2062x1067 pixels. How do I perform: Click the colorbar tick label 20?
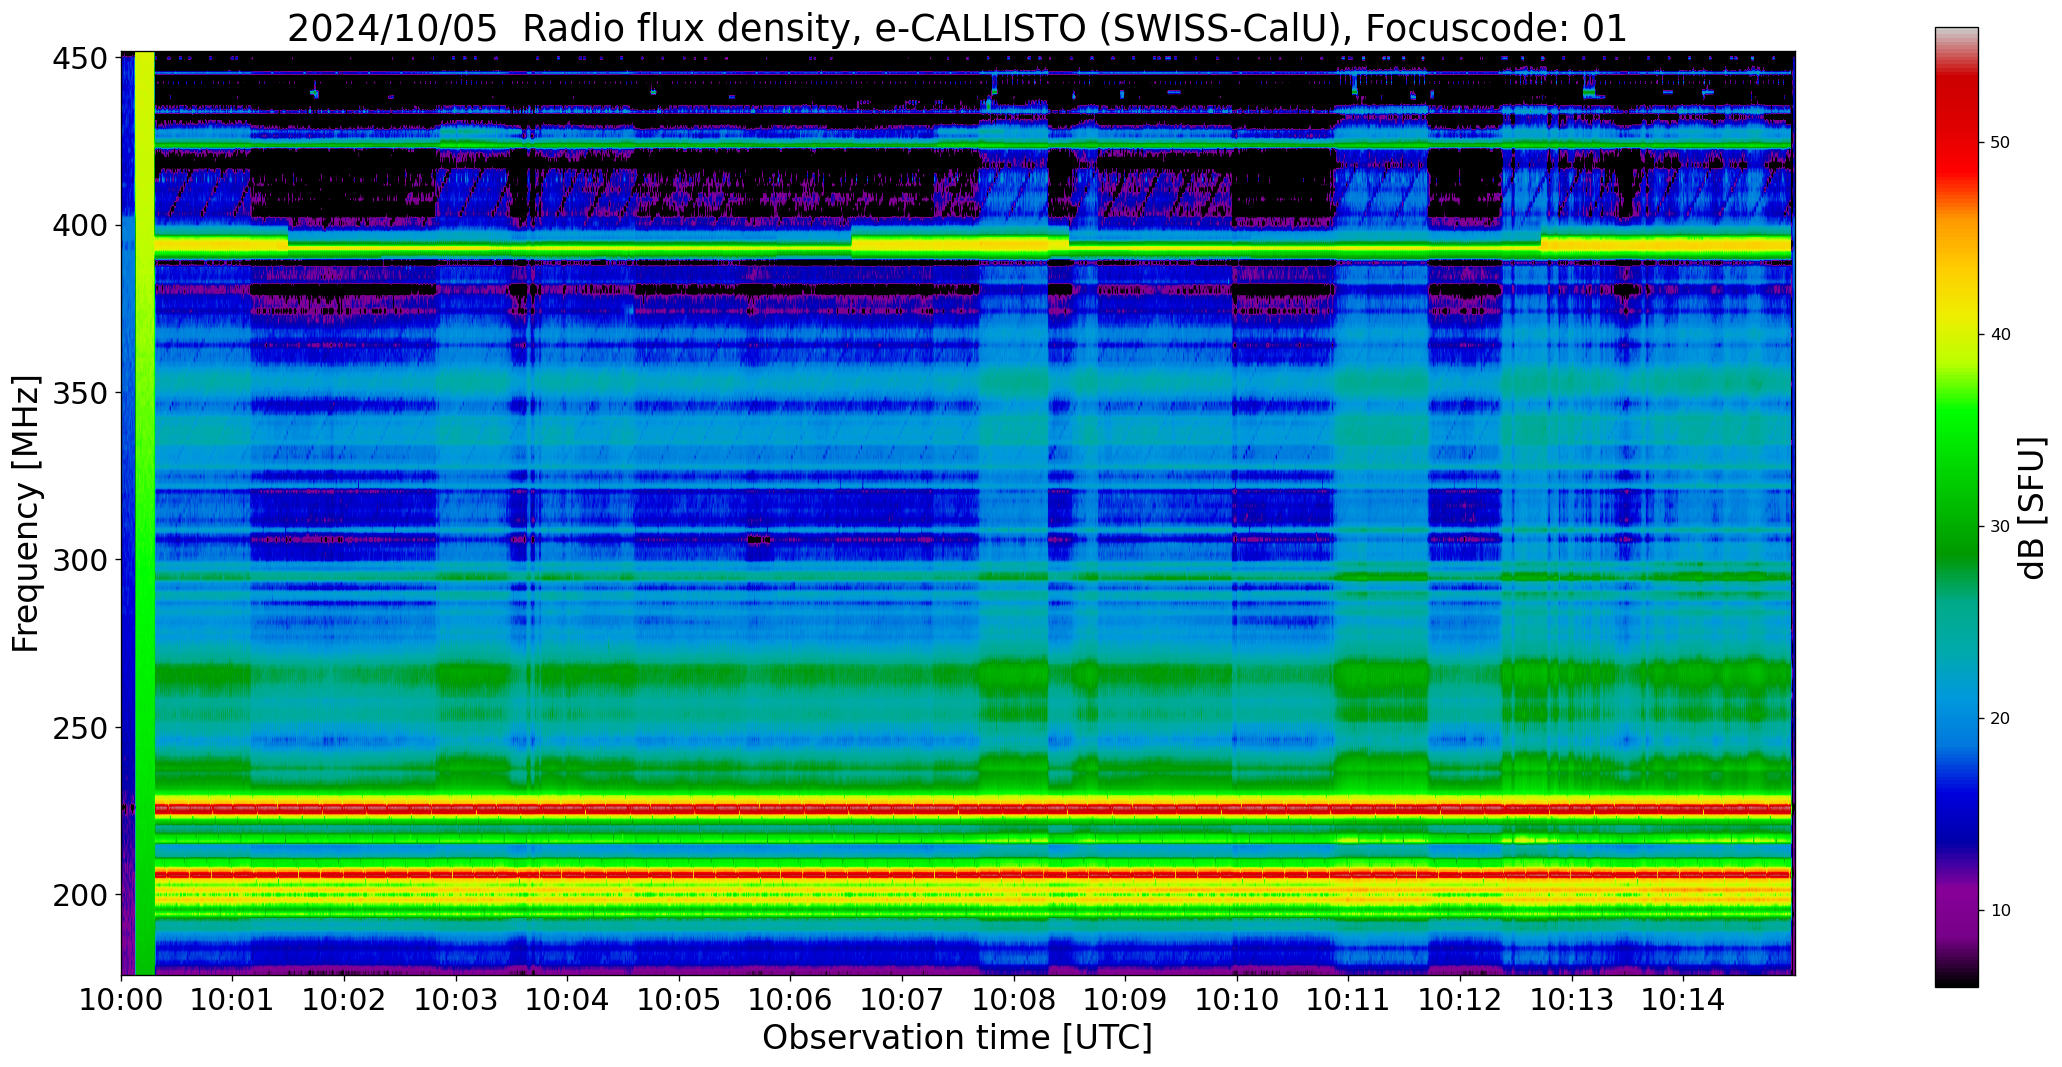coord(2000,719)
